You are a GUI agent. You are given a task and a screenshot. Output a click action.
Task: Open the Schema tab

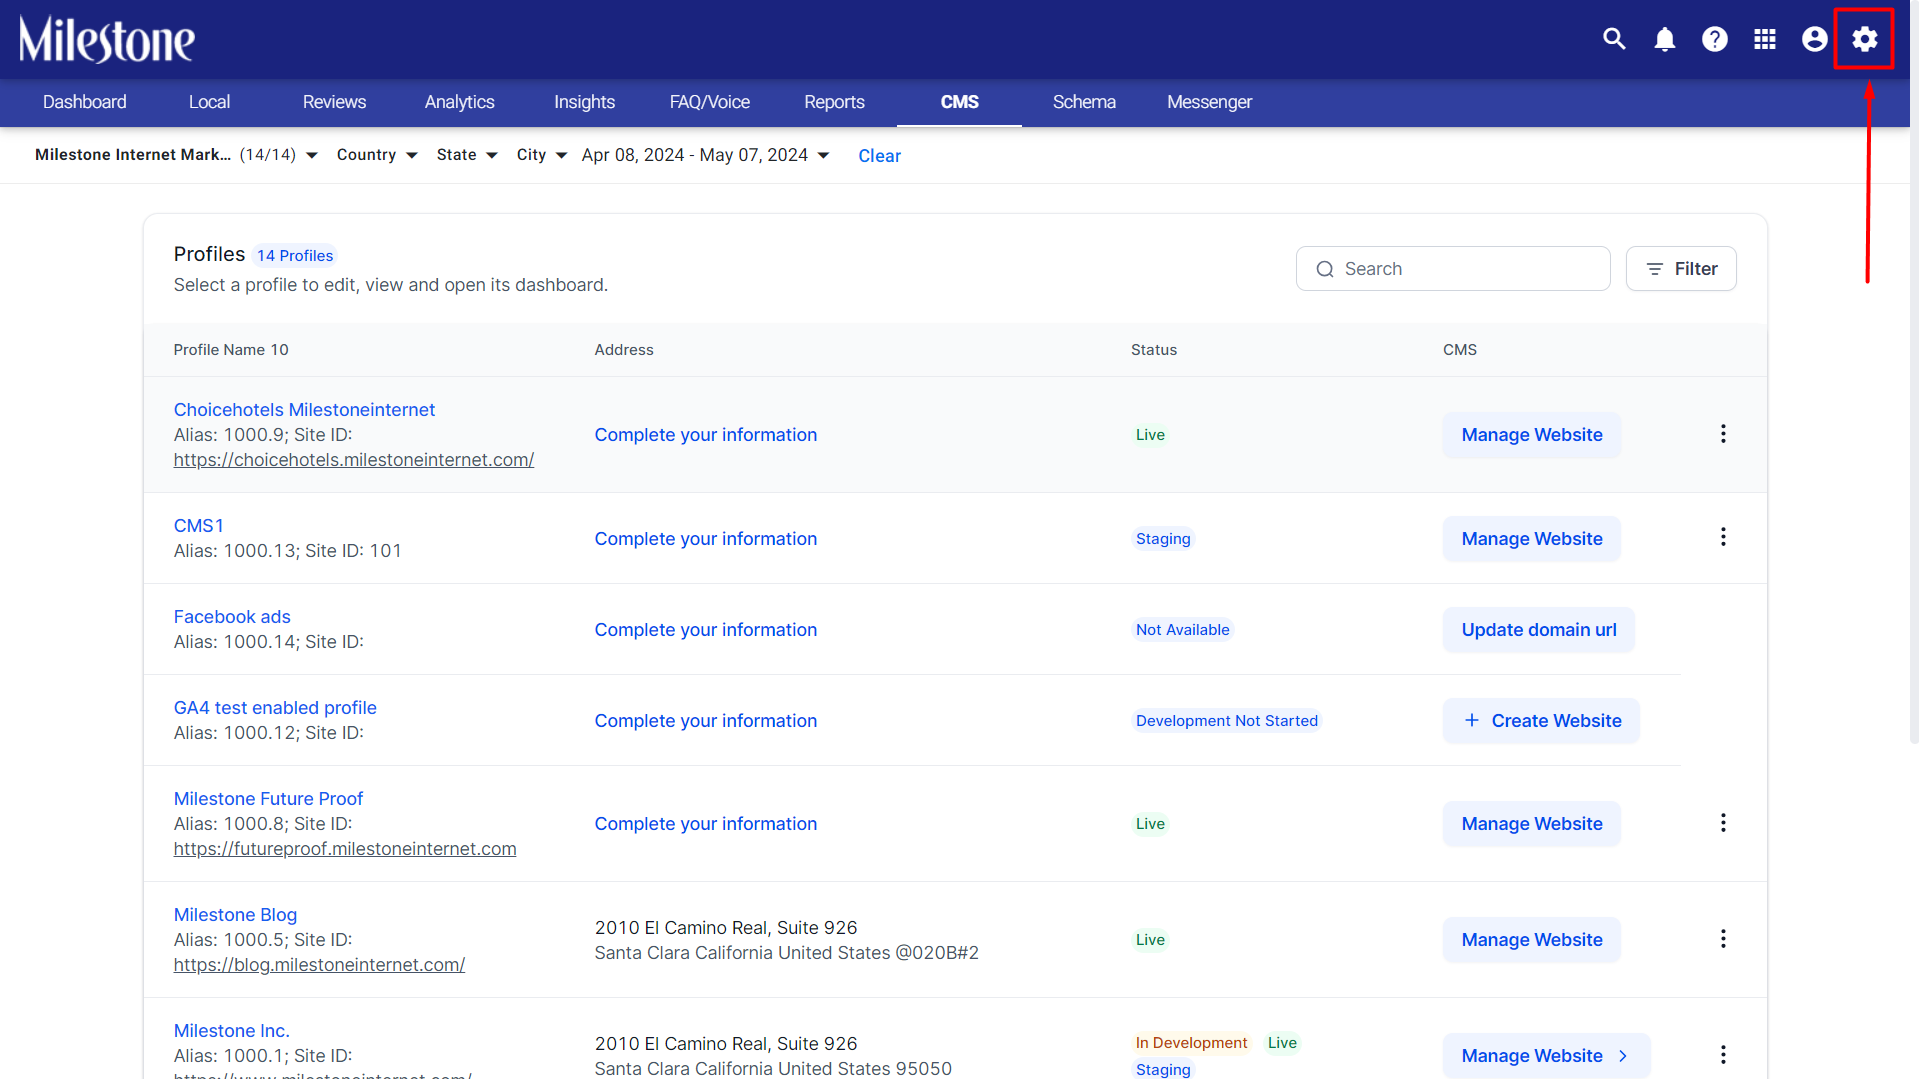(1084, 102)
